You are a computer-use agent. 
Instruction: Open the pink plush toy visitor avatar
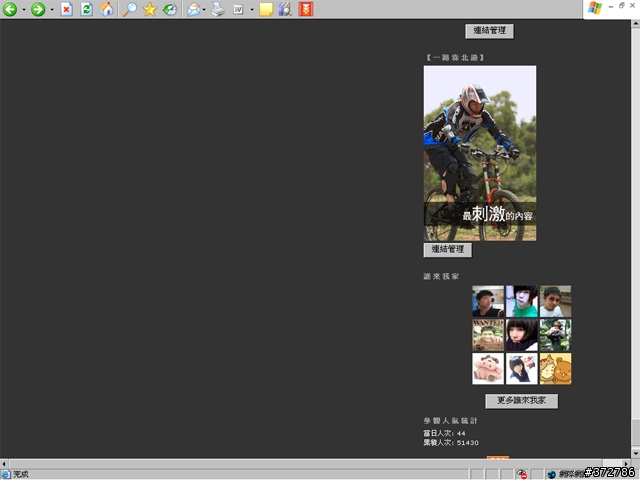coord(488,369)
